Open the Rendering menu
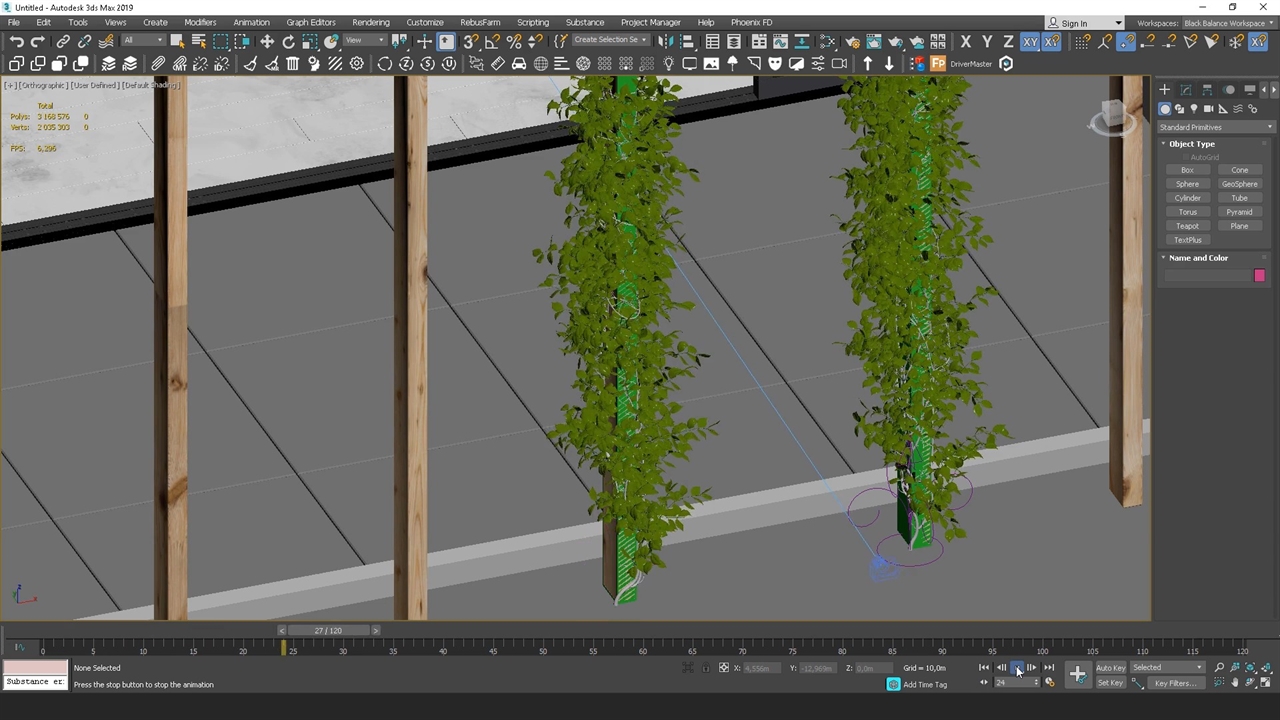Image resolution: width=1280 pixels, height=720 pixels. coord(370,22)
